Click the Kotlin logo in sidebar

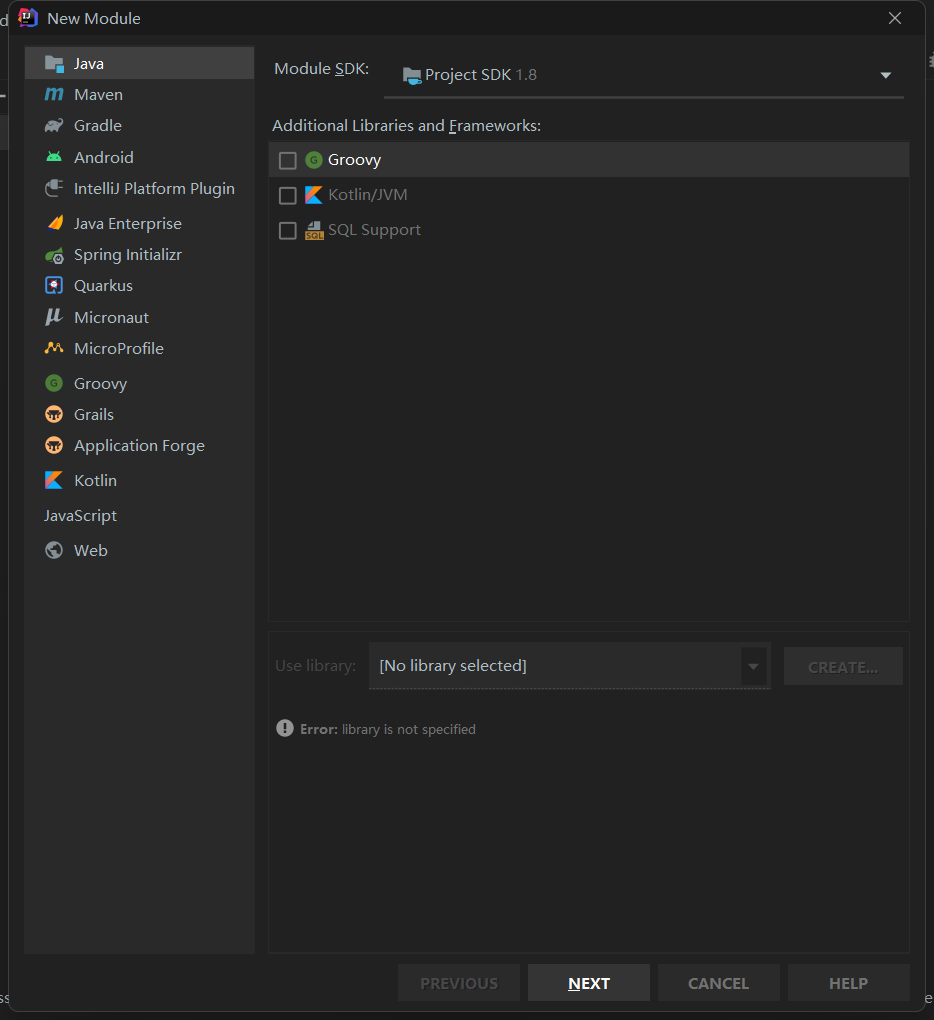pos(54,480)
